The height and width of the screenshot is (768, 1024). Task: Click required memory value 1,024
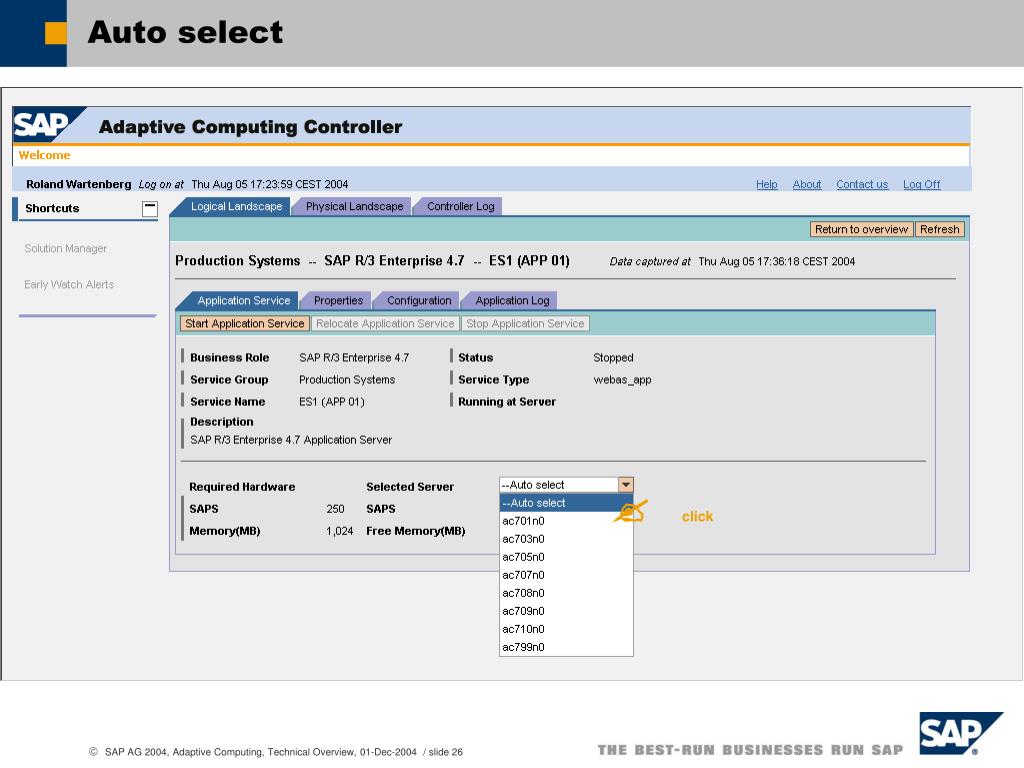point(340,531)
